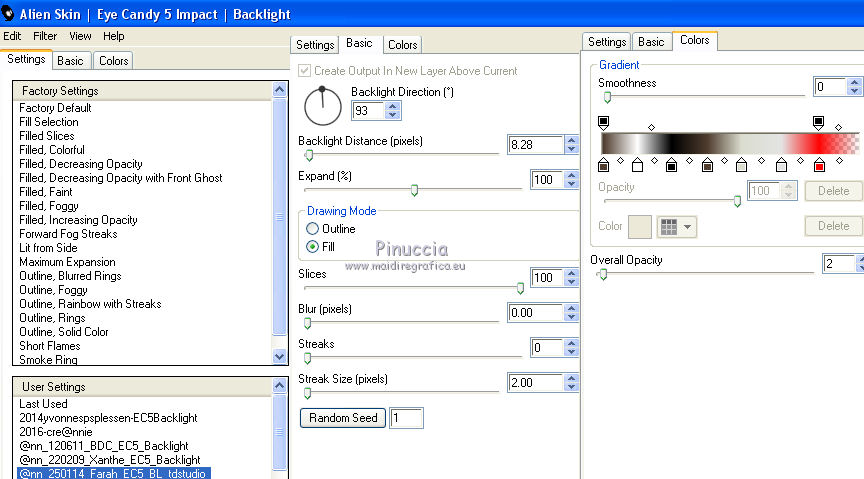Open the Edit menu
The image size is (864, 479).
pyautogui.click(x=12, y=36)
